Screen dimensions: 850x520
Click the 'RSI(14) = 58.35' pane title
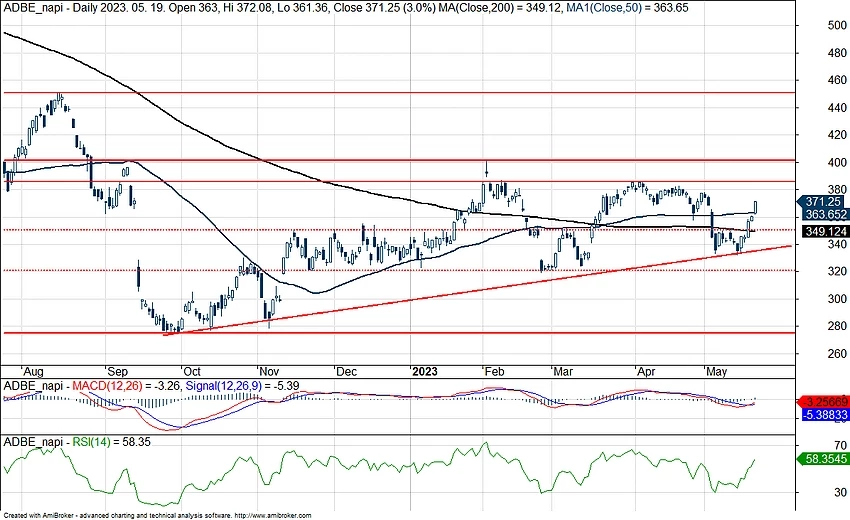point(112,442)
